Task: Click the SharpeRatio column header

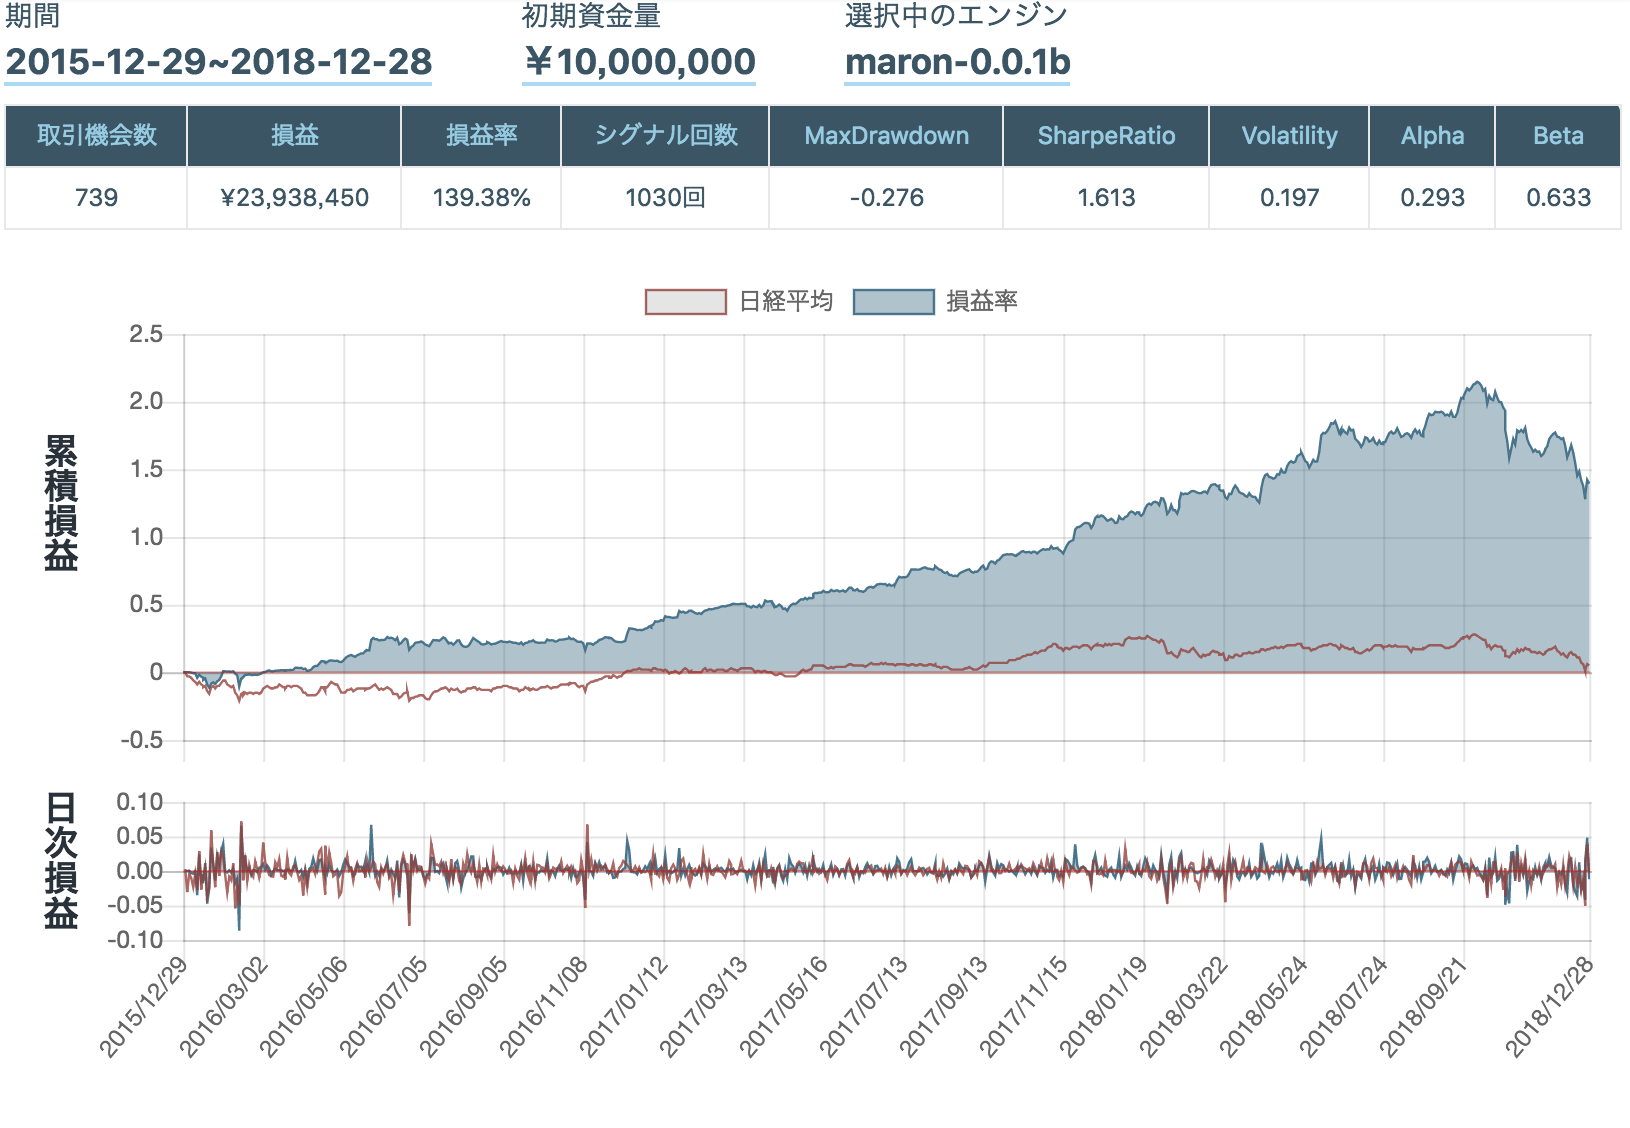Action: pos(1106,136)
